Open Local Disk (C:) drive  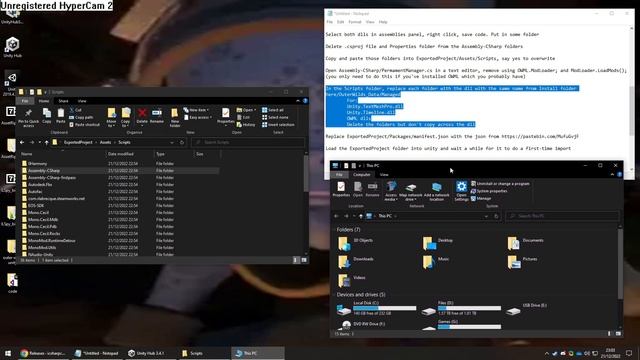(376, 309)
